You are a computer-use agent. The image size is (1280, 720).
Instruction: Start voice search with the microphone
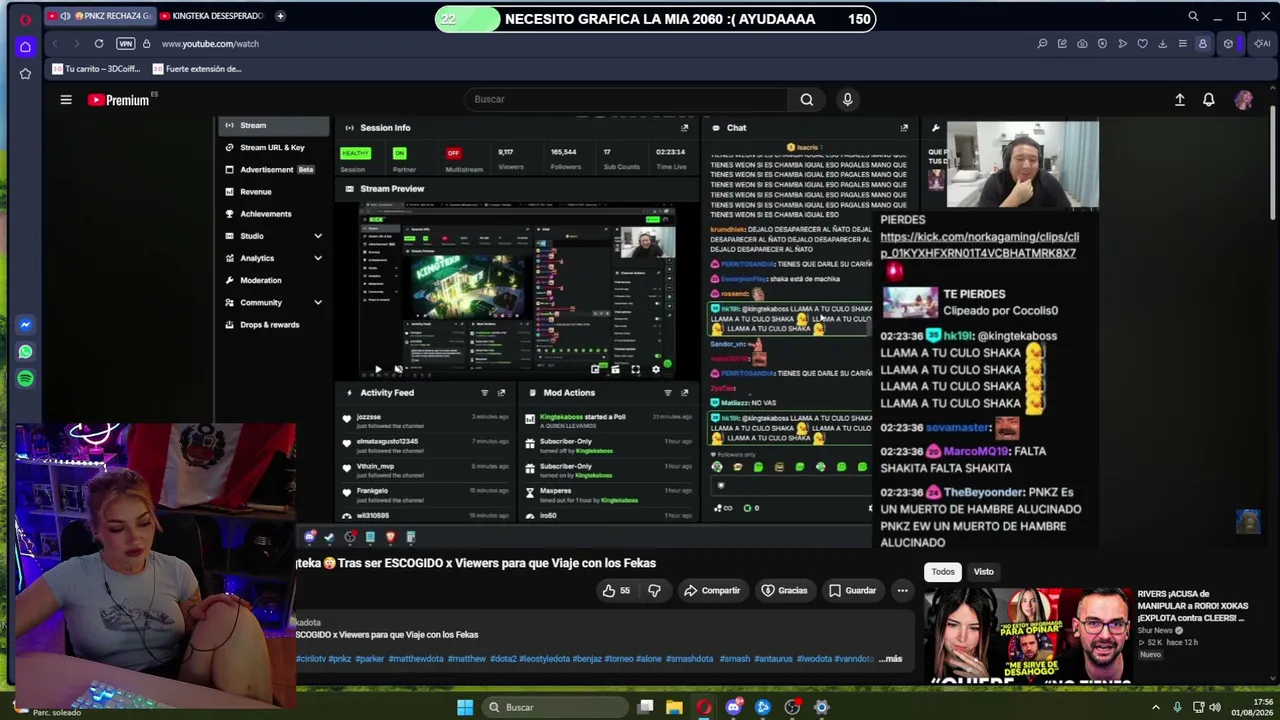click(847, 99)
